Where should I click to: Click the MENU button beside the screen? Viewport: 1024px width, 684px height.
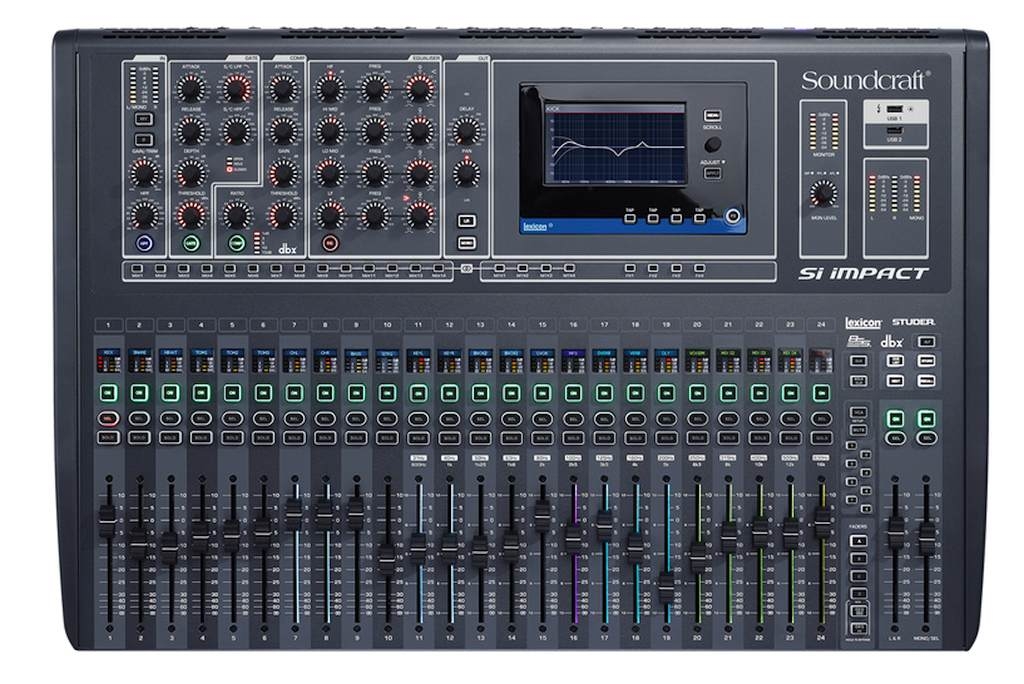(x=712, y=115)
